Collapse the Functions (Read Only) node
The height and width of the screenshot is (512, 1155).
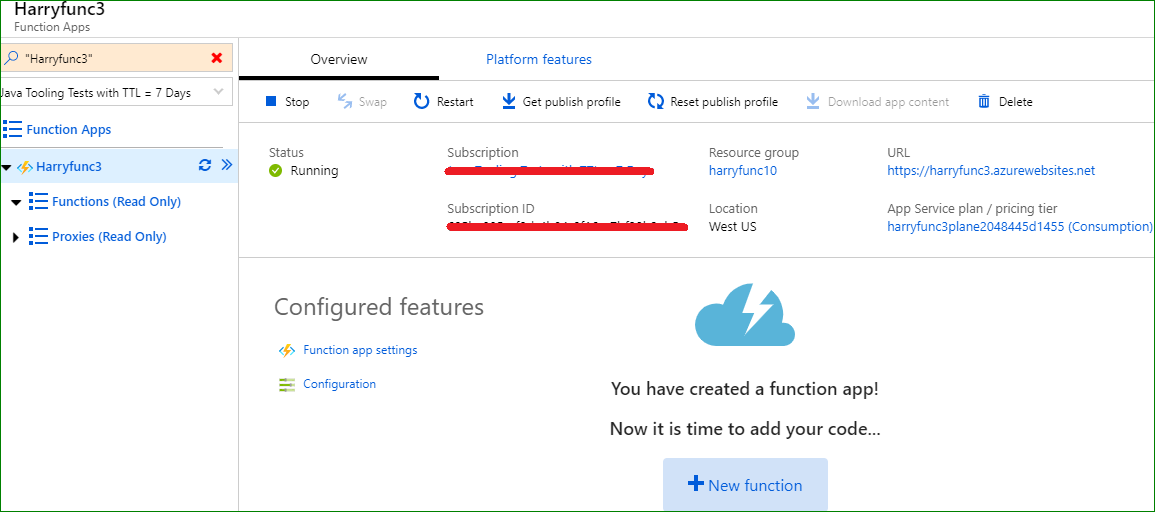click(x=17, y=203)
